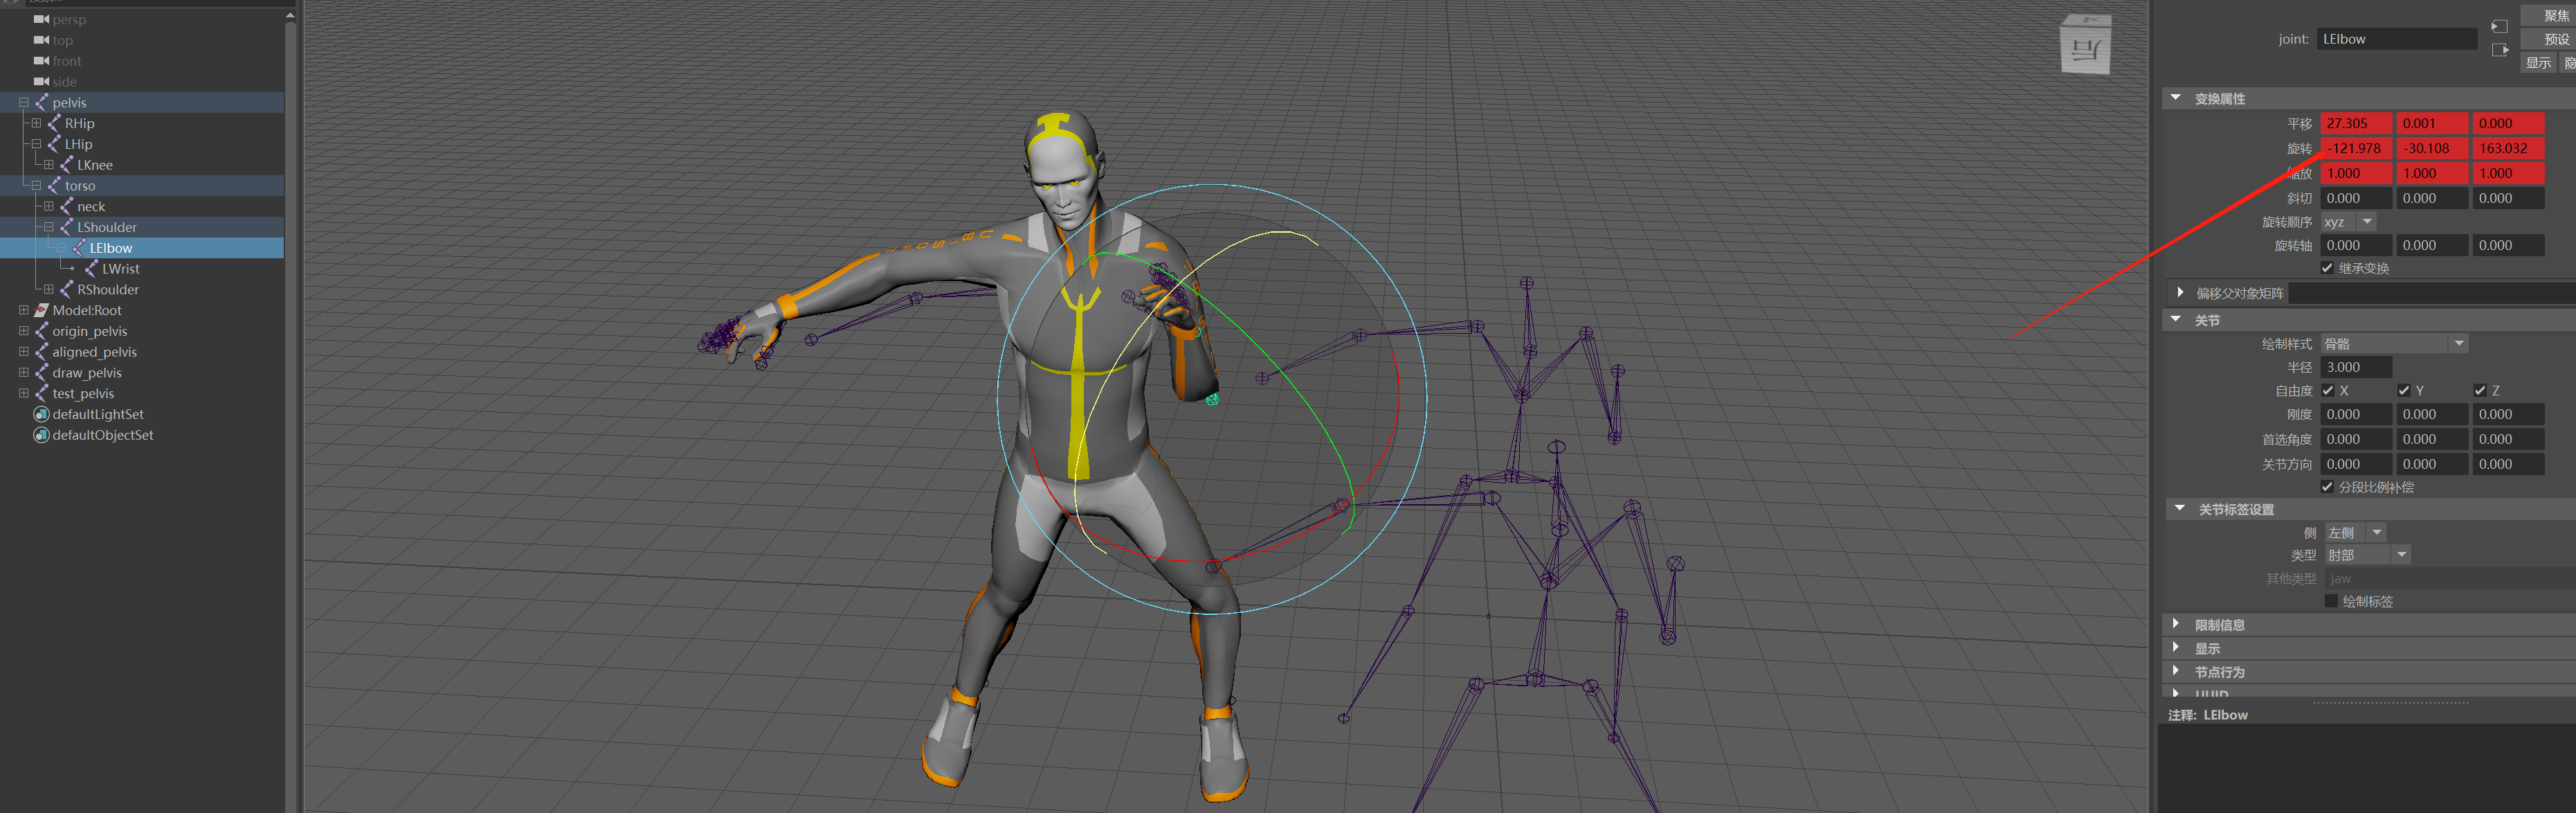Click the LElbow joint icon in the Outliner

80,247
